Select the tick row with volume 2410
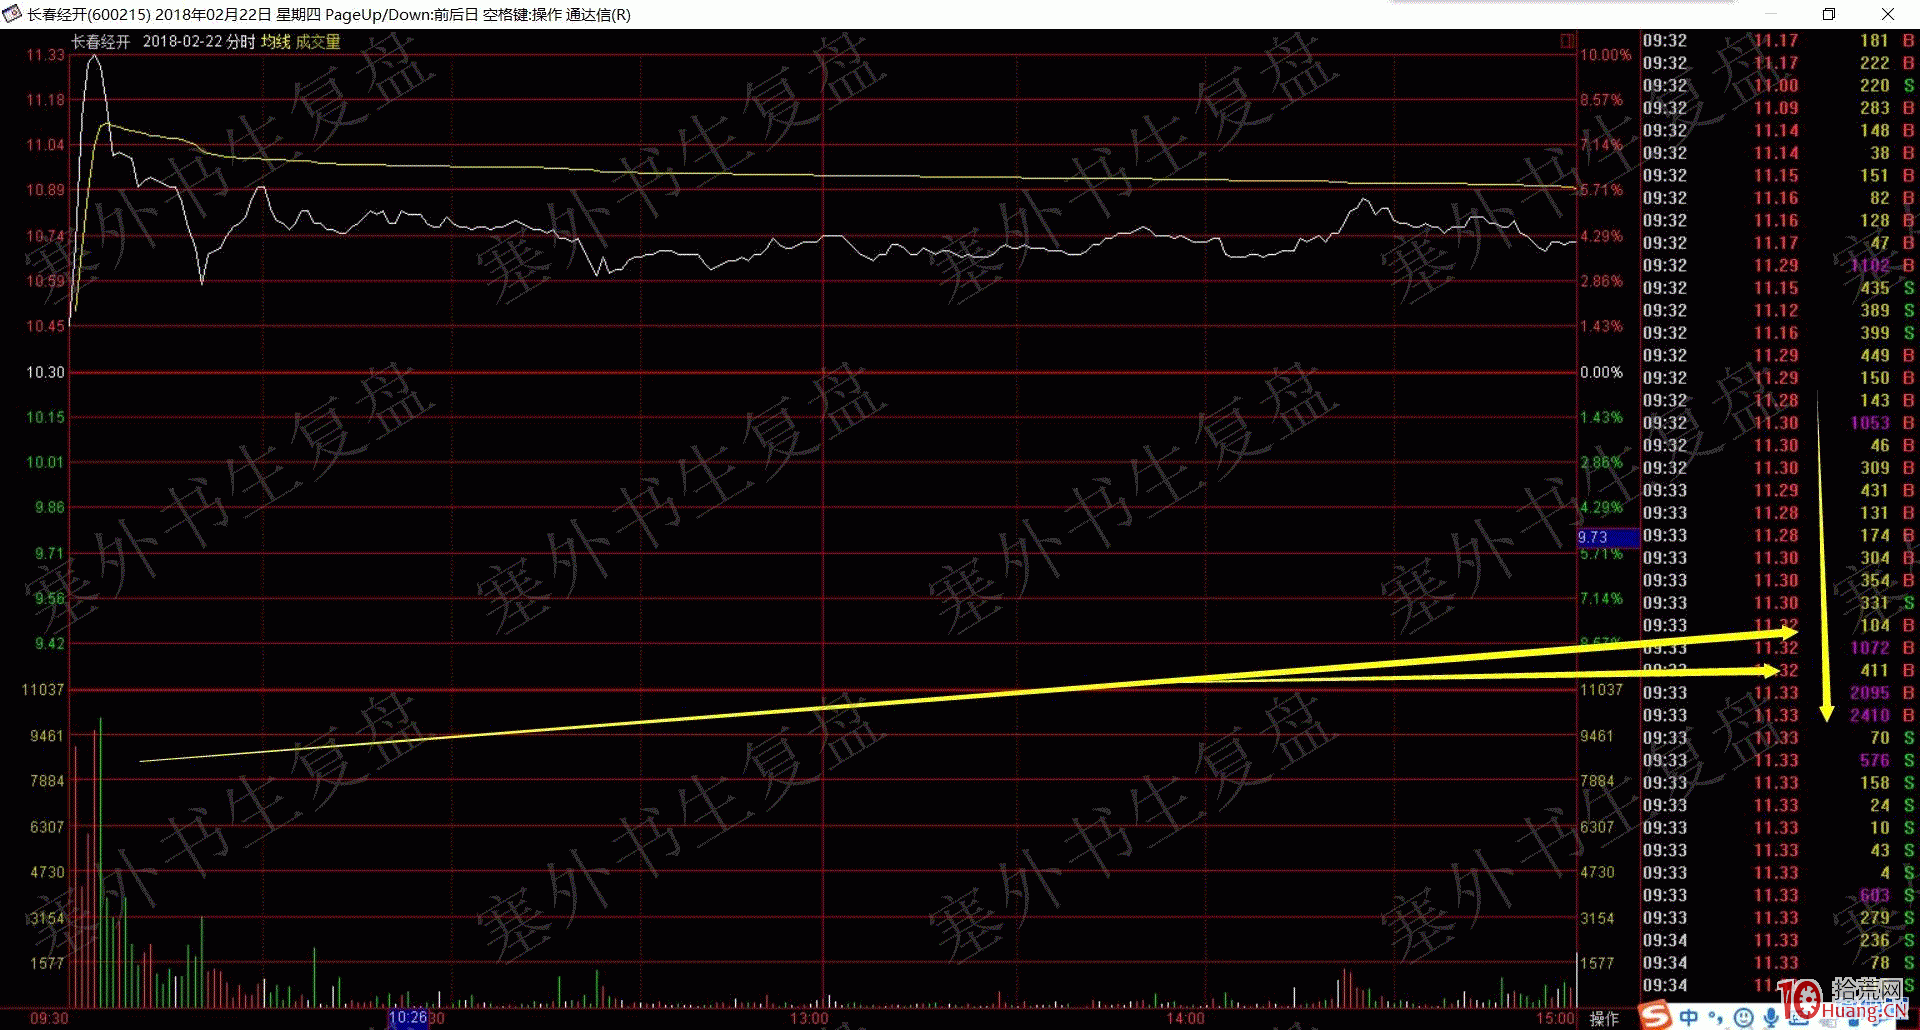 click(1778, 715)
